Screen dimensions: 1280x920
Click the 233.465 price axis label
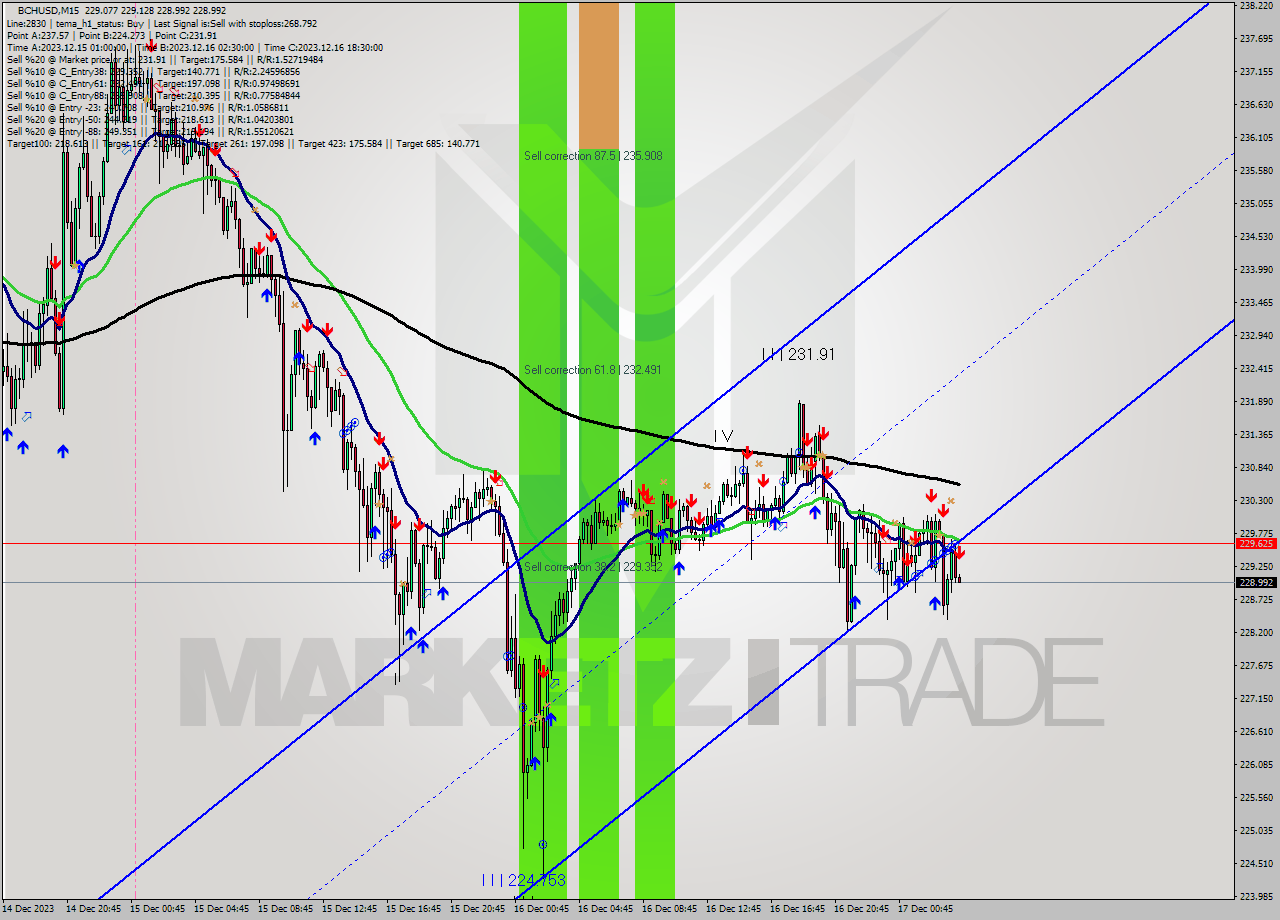(1256, 302)
